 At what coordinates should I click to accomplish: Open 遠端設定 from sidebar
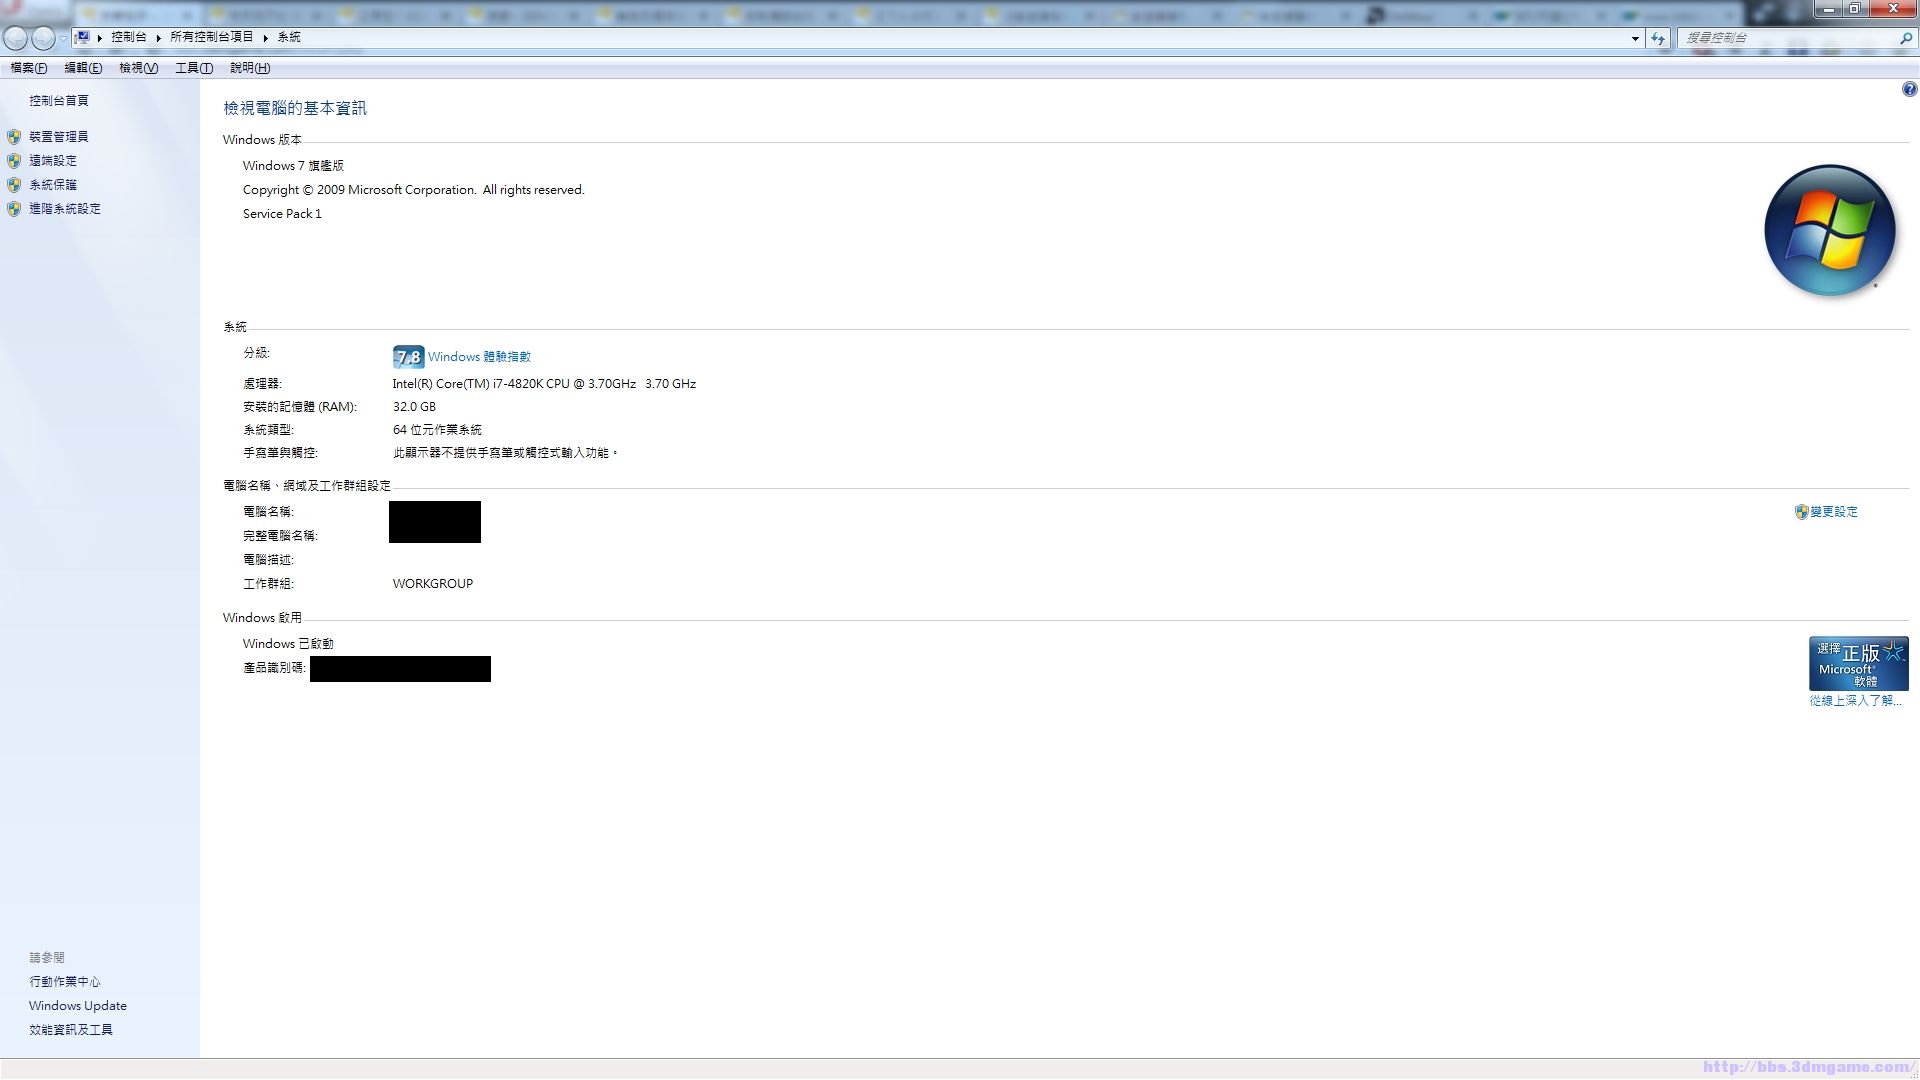pyautogui.click(x=53, y=161)
